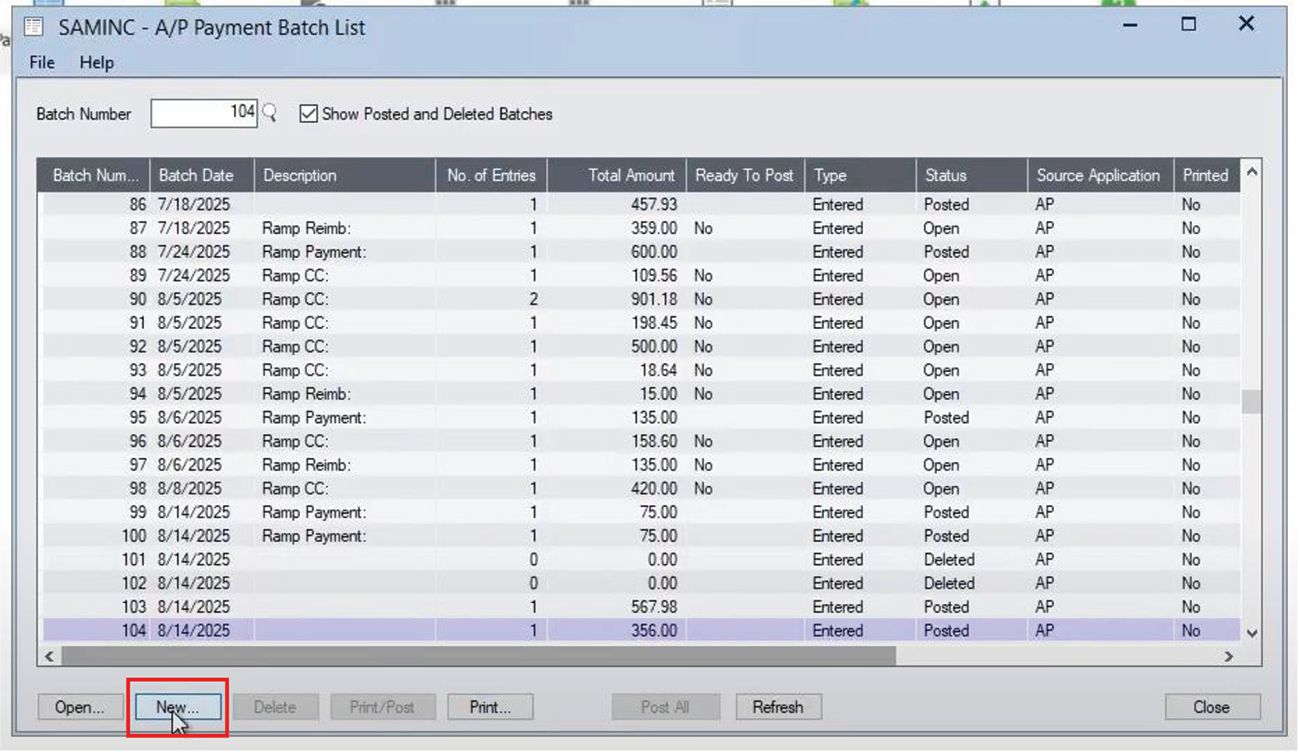Viewport: 1300px width, 756px height.
Task: Click the 420.00 total amount cell
Action: coord(616,488)
